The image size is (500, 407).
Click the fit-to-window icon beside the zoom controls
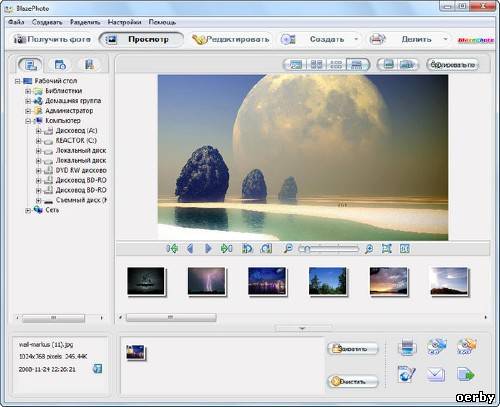pyautogui.click(x=386, y=249)
